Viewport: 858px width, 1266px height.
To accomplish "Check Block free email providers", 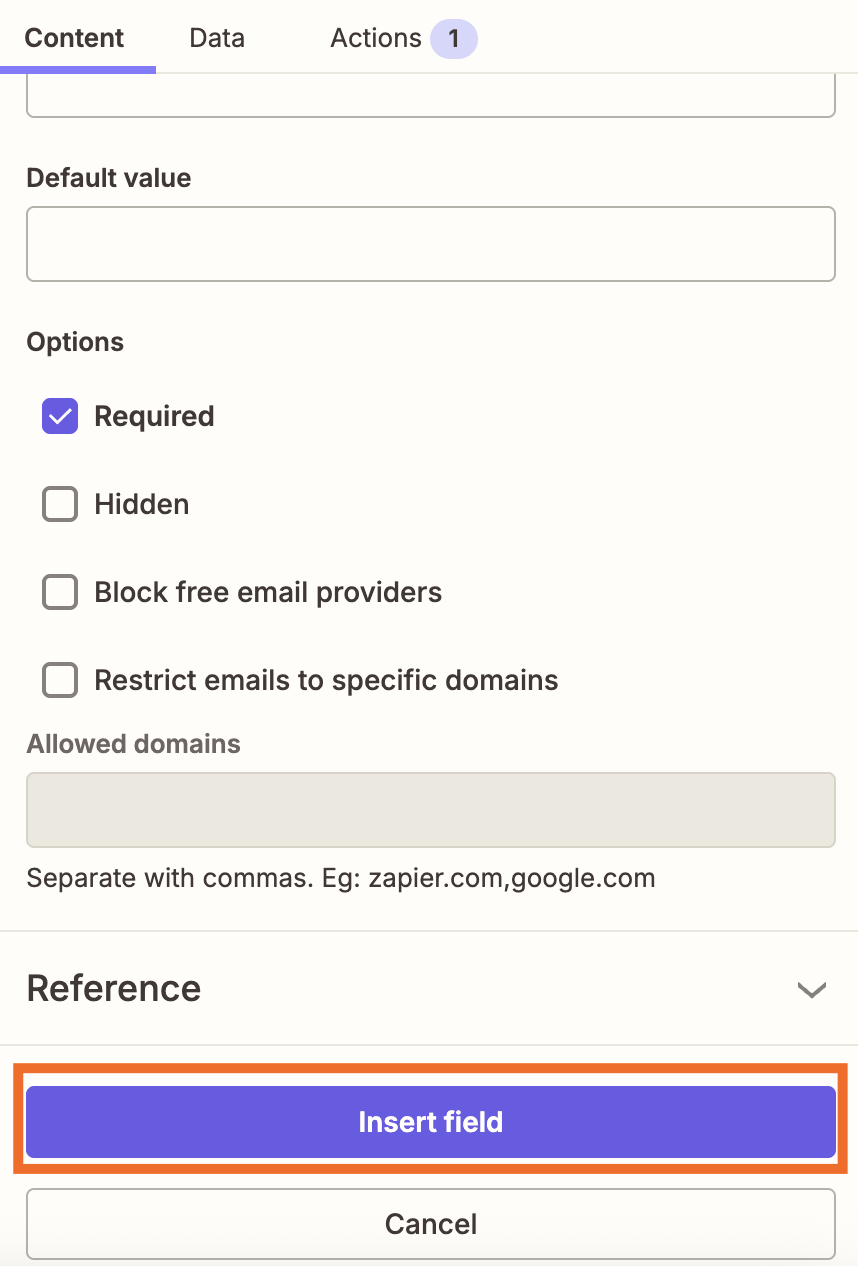I will point(59,592).
